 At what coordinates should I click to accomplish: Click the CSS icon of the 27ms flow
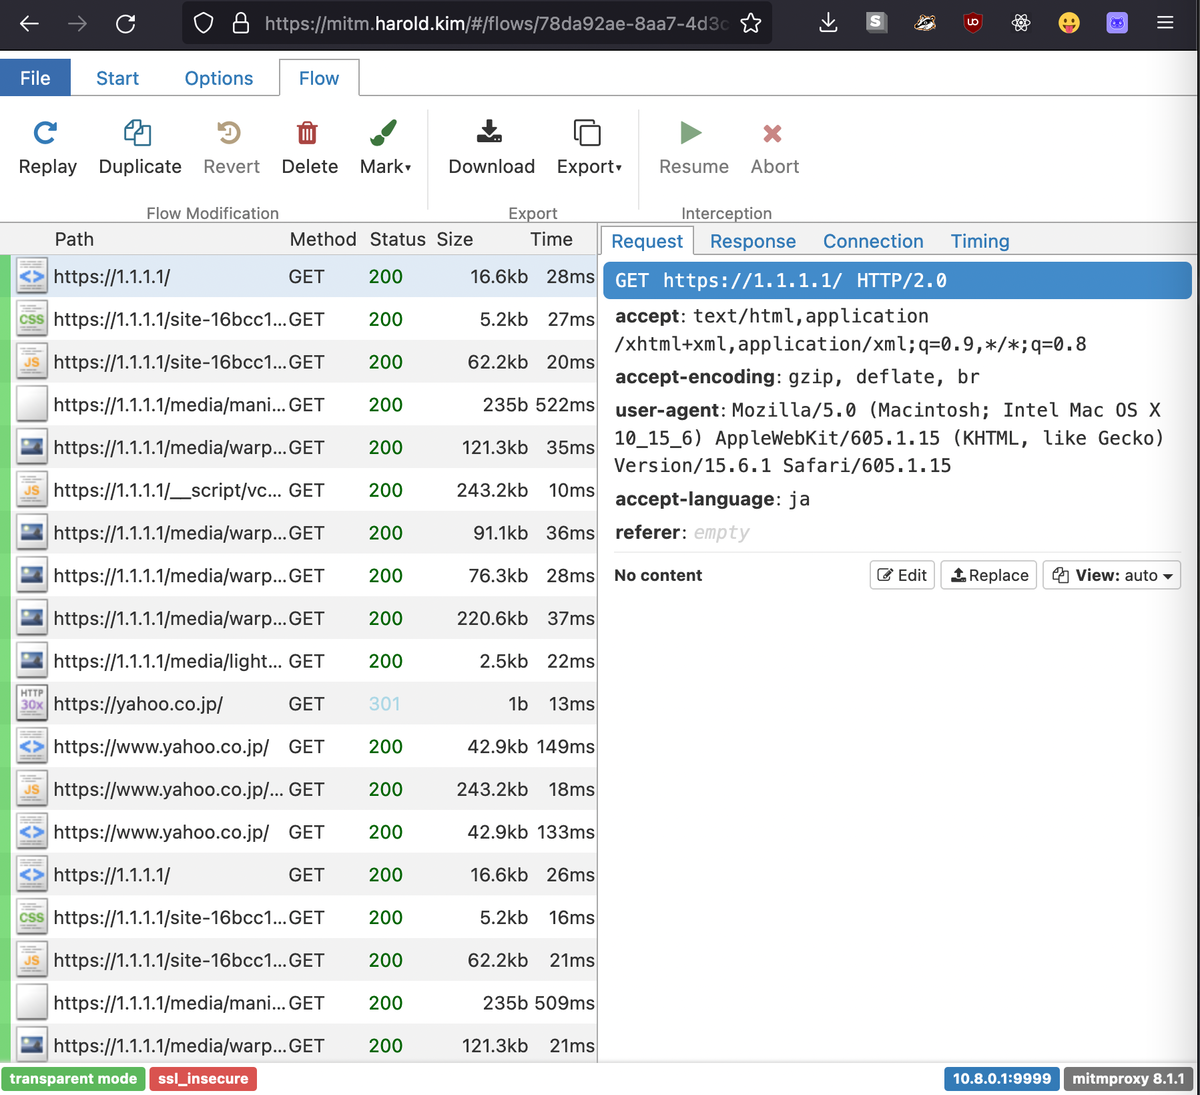[x=32, y=319]
